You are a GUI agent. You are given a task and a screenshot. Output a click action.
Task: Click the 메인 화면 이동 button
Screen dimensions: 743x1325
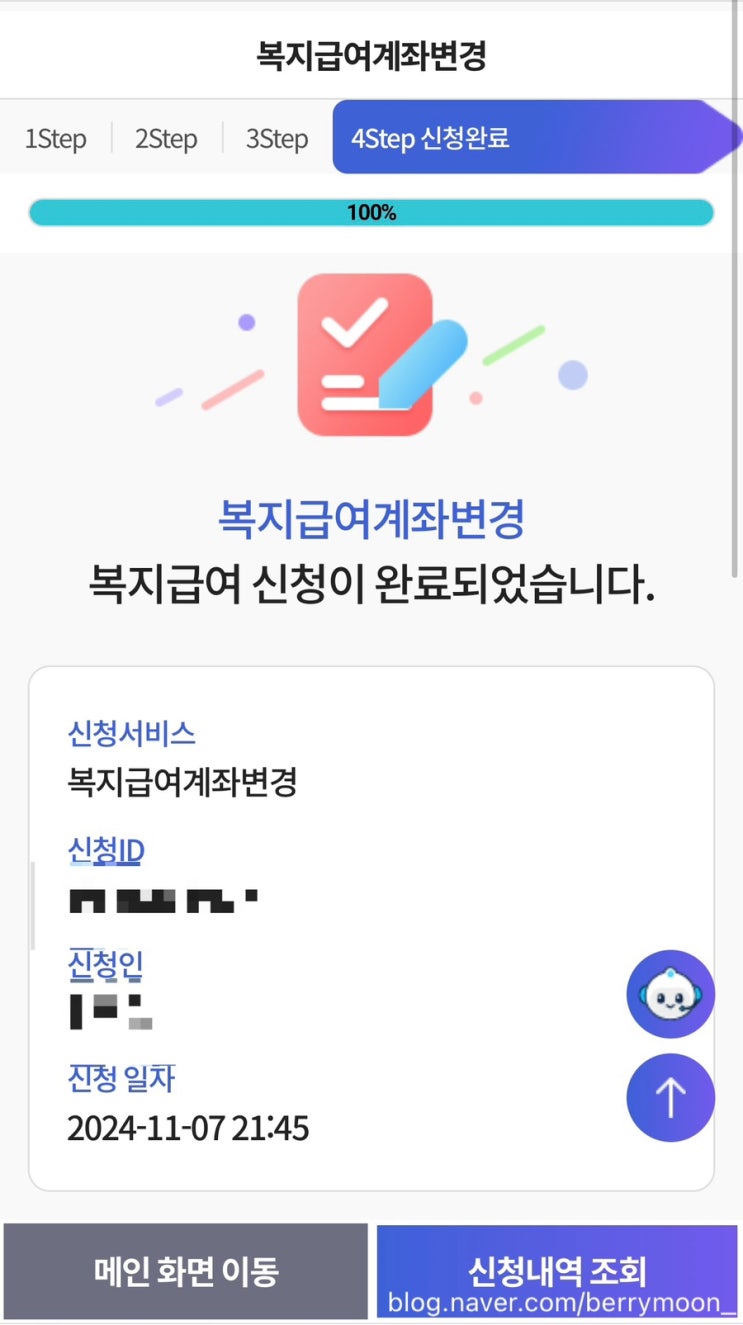pos(186,1271)
